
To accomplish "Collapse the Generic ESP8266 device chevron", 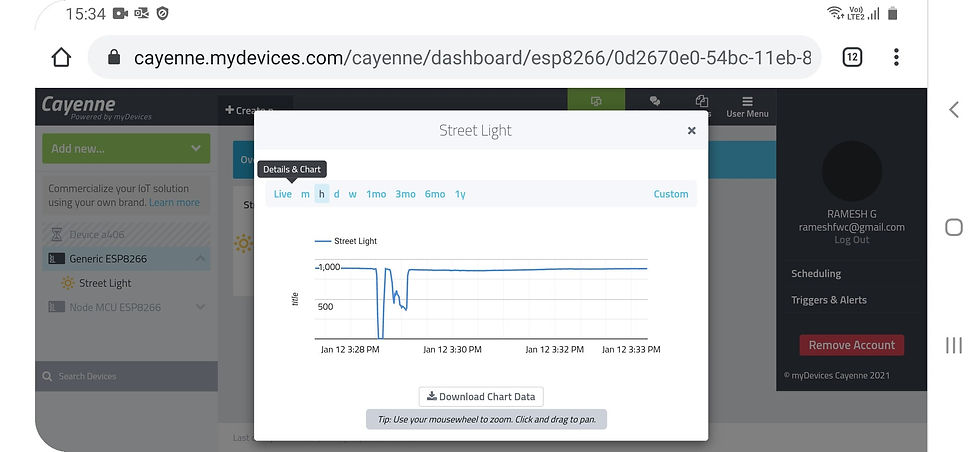I will (200, 258).
